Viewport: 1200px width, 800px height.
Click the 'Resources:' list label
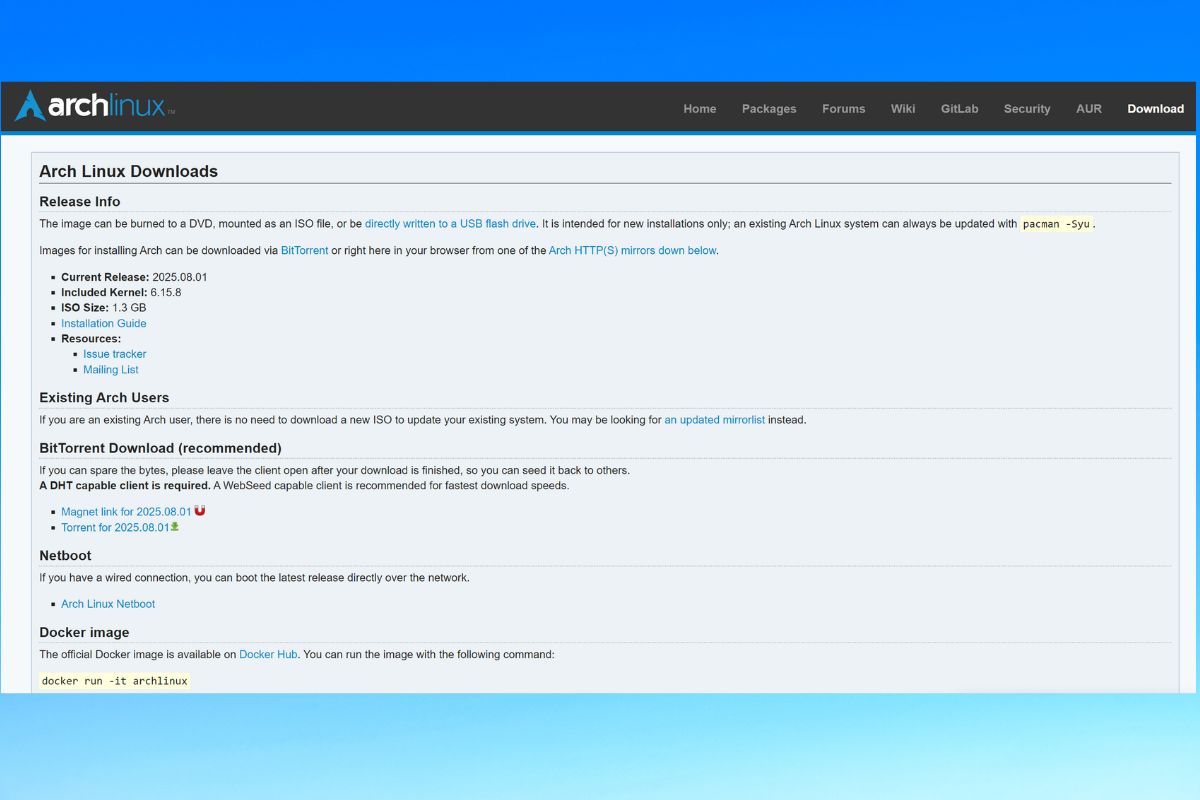point(91,339)
